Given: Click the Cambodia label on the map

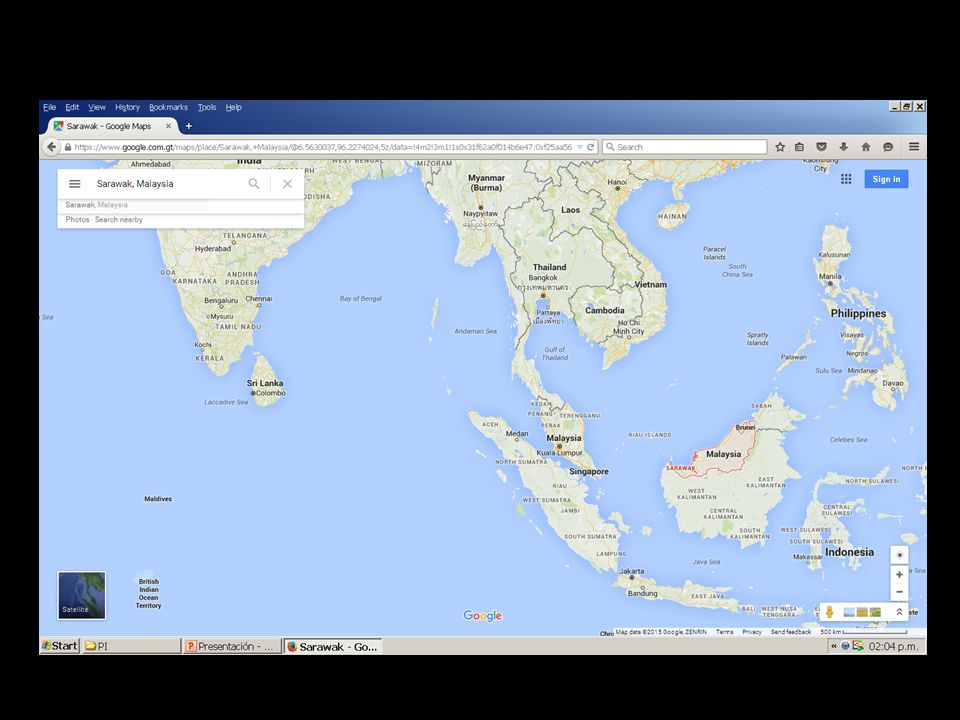Looking at the screenshot, I should coord(605,310).
